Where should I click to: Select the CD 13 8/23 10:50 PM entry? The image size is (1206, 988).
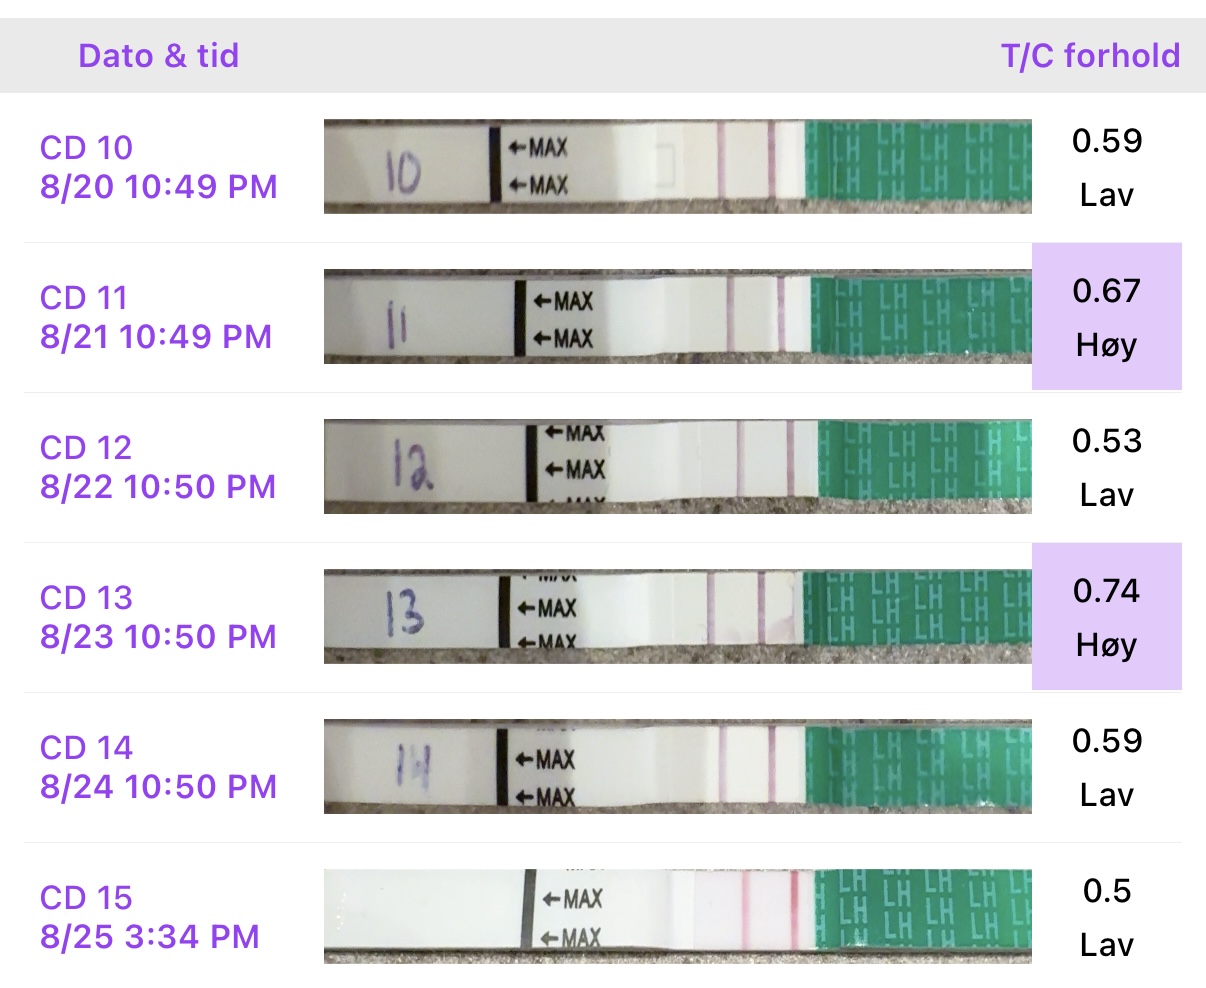(158, 617)
